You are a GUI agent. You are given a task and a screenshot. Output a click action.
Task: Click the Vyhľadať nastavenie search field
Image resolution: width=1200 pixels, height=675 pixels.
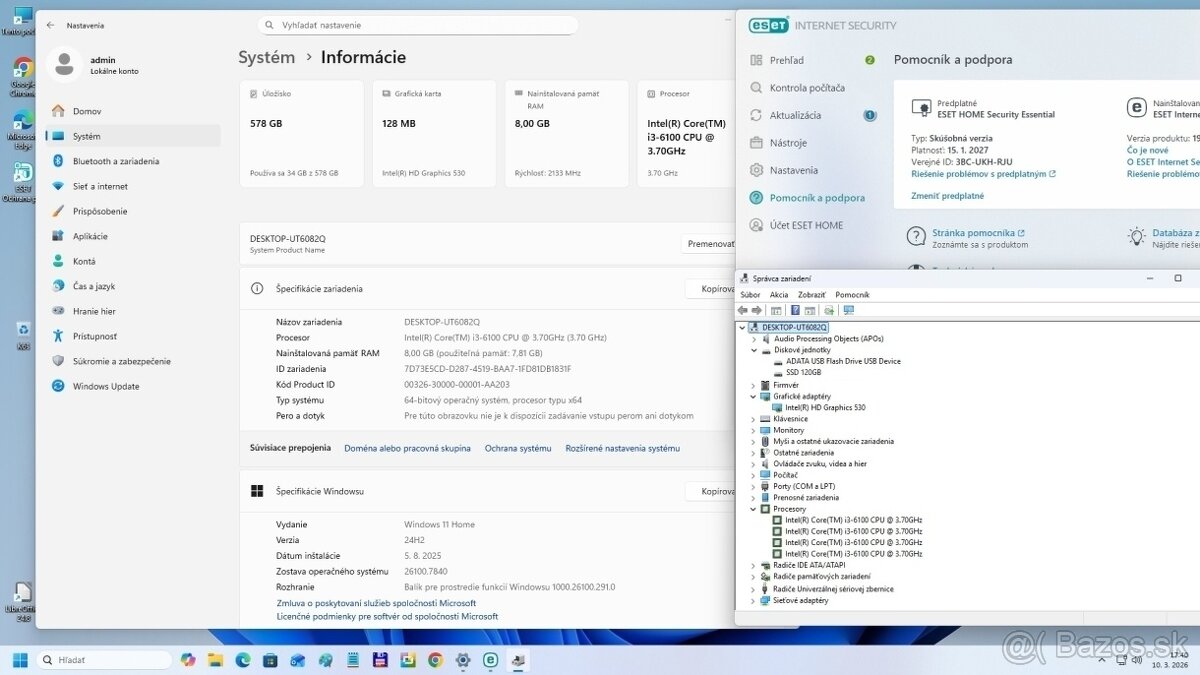pyautogui.click(x=420, y=25)
